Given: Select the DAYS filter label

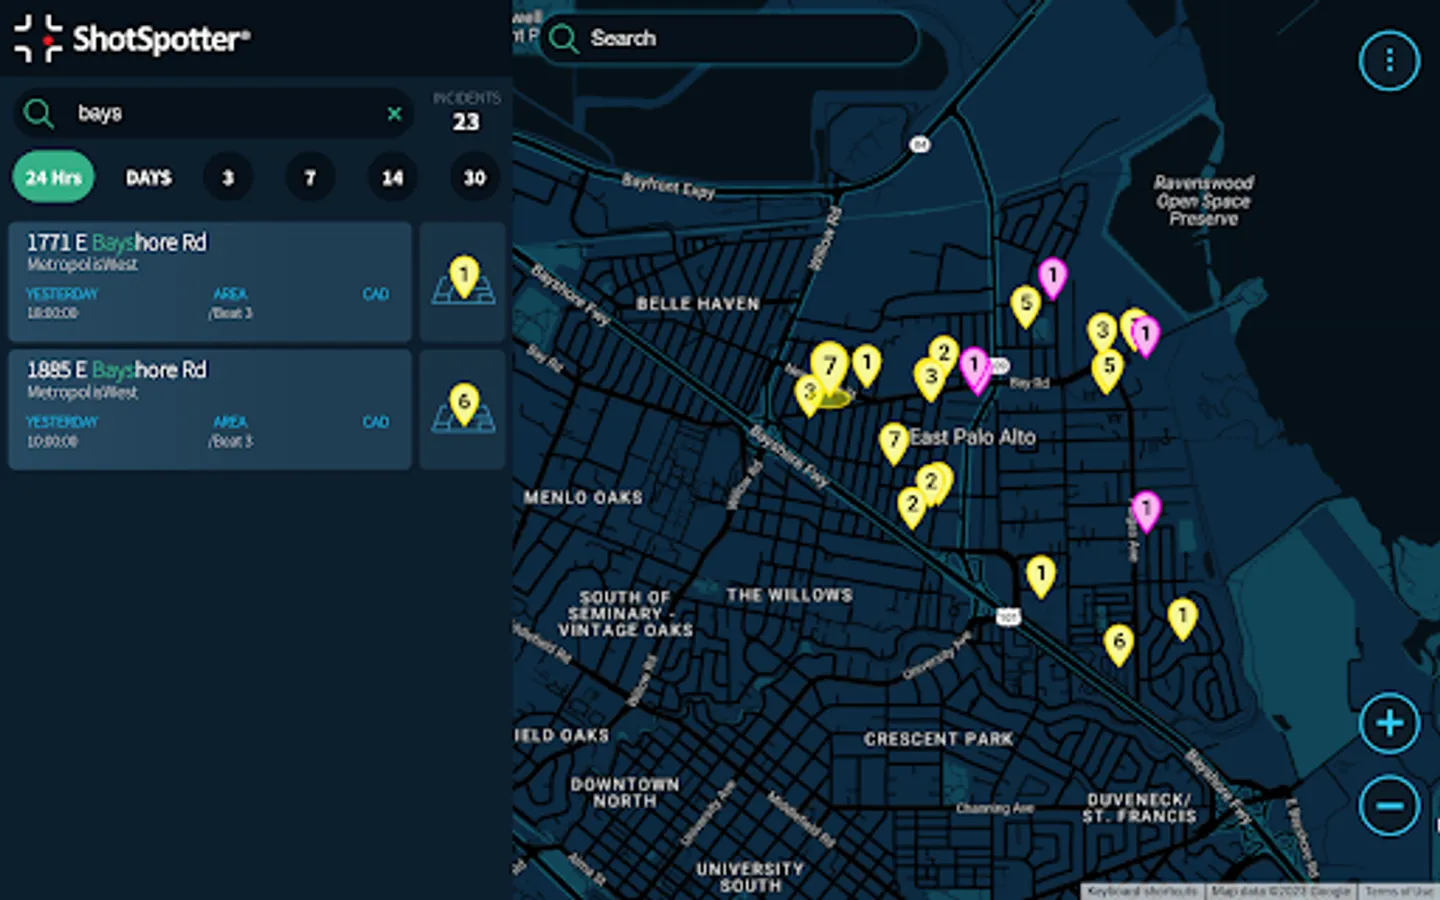Looking at the screenshot, I should [148, 177].
